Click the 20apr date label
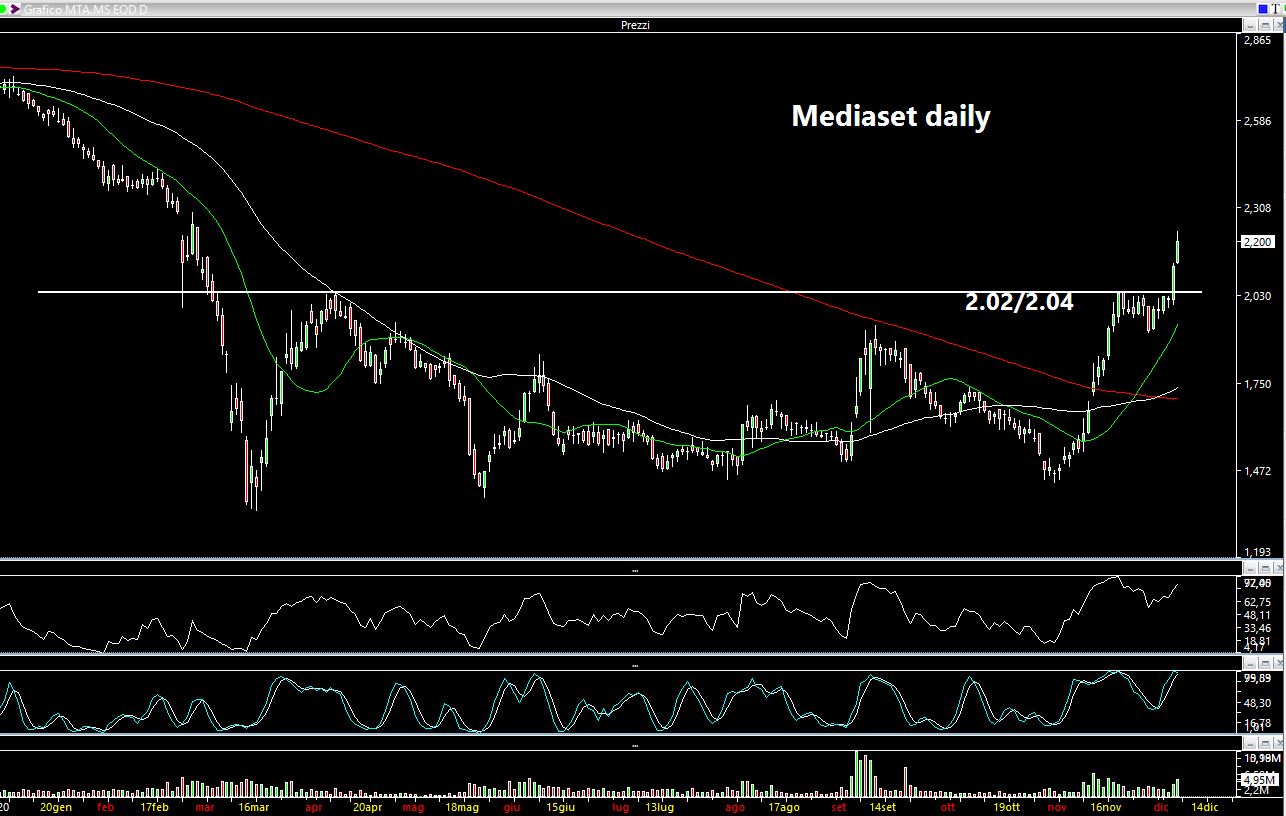The width and height of the screenshot is (1286, 816). pyautogui.click(x=367, y=807)
